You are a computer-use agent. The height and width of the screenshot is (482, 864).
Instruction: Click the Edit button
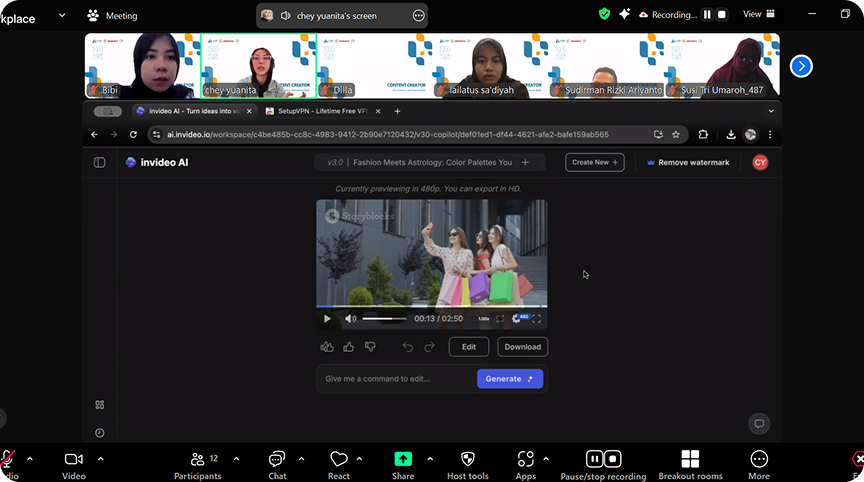coord(468,347)
